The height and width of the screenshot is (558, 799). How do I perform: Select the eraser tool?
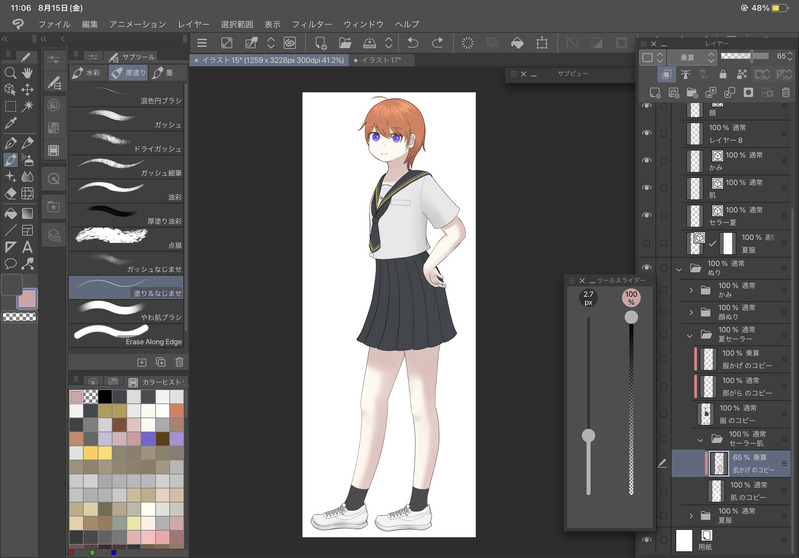[x=10, y=194]
